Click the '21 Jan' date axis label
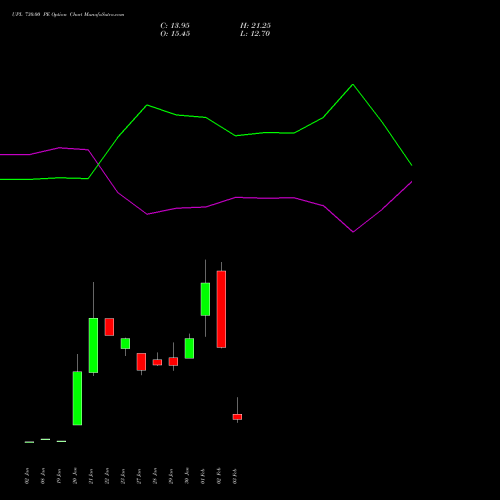500x500 pixels. 91,476
